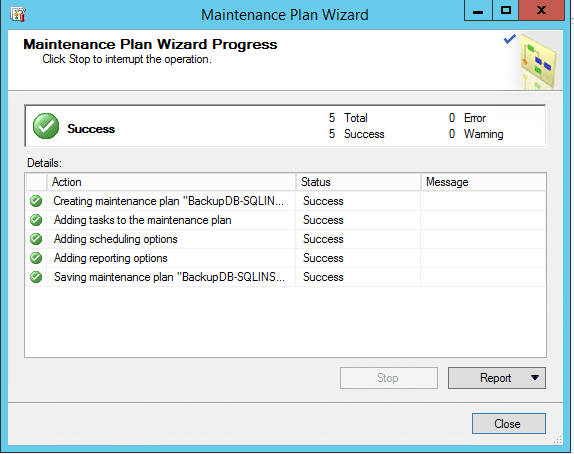
Task: Click the green check beside Adding scheduling options
Action: click(x=36, y=239)
